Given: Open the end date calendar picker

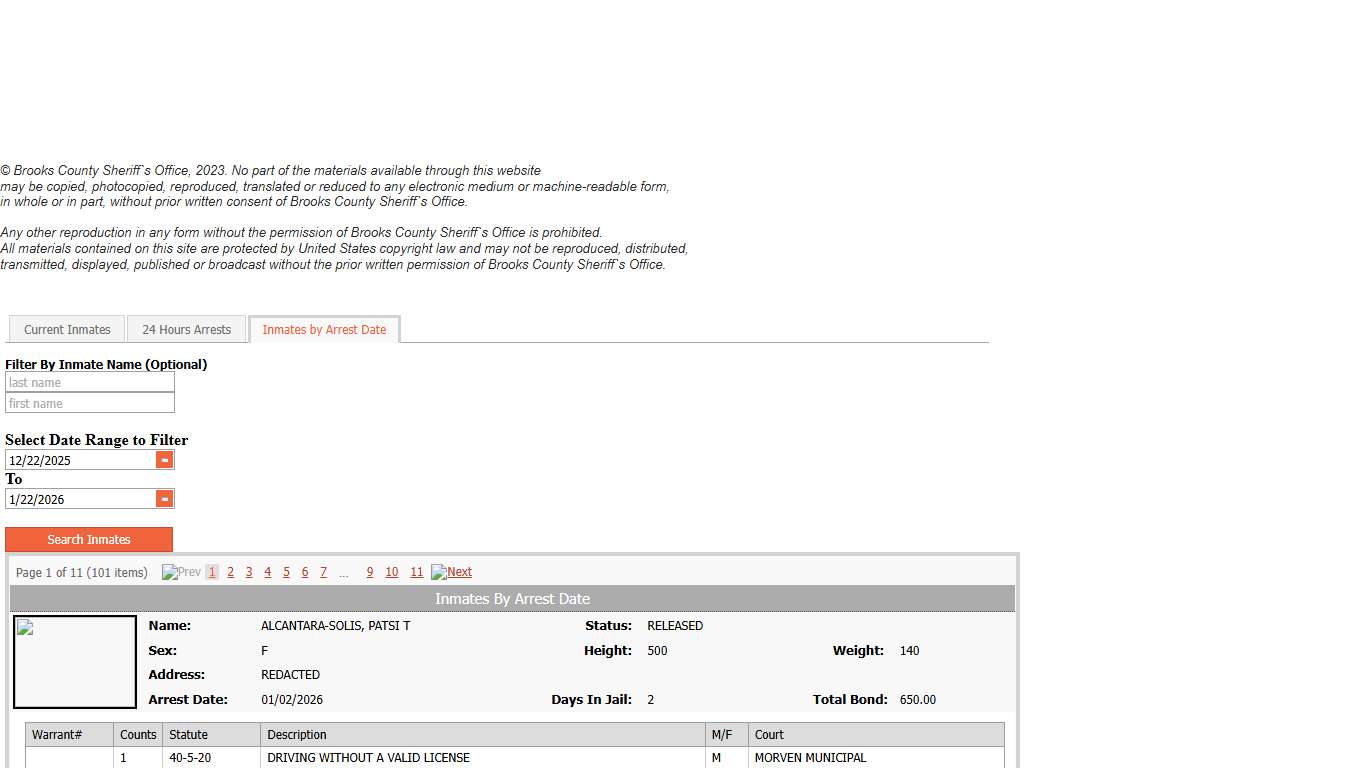Looking at the screenshot, I should tap(165, 499).
